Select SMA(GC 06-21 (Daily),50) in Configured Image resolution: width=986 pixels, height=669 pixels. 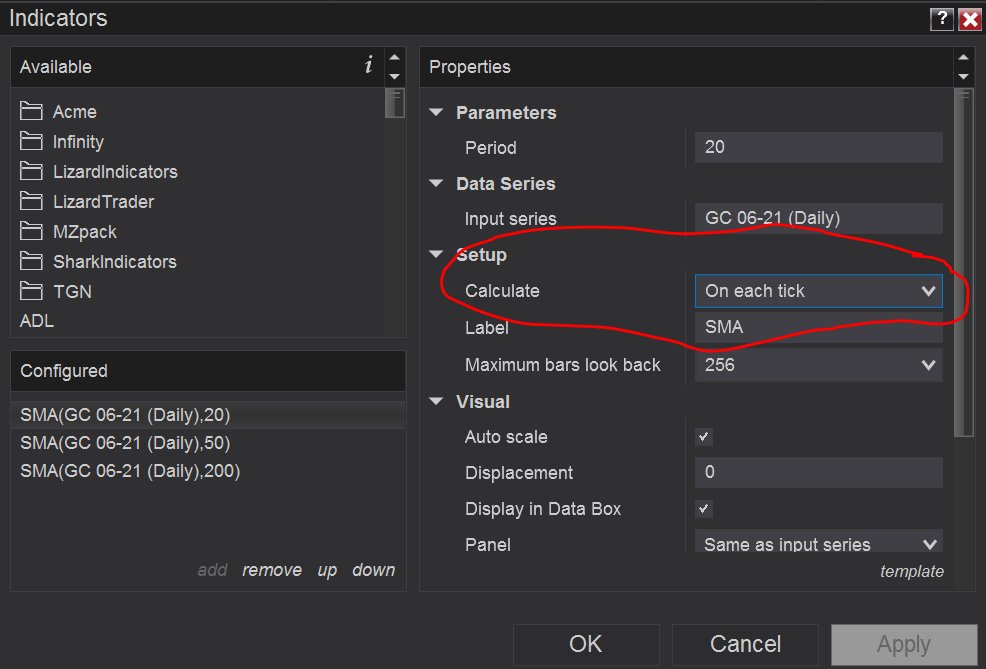pos(208,443)
